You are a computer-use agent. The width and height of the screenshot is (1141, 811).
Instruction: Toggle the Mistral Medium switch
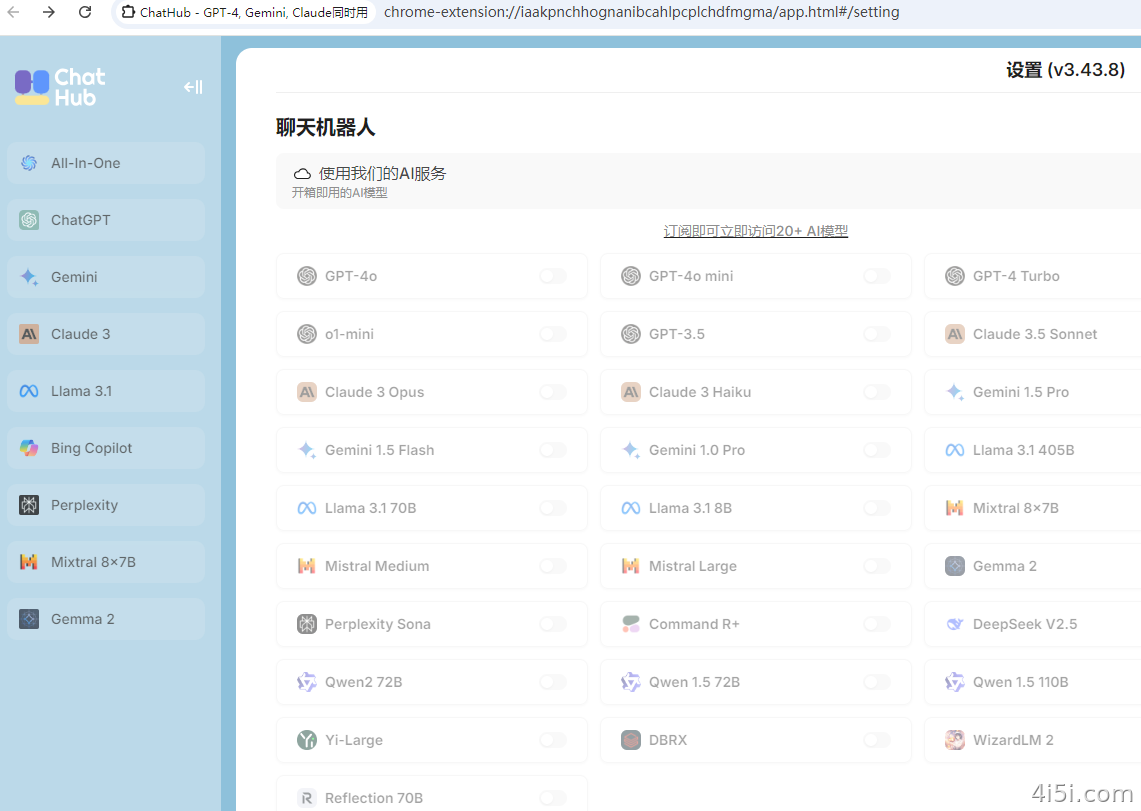(x=553, y=566)
